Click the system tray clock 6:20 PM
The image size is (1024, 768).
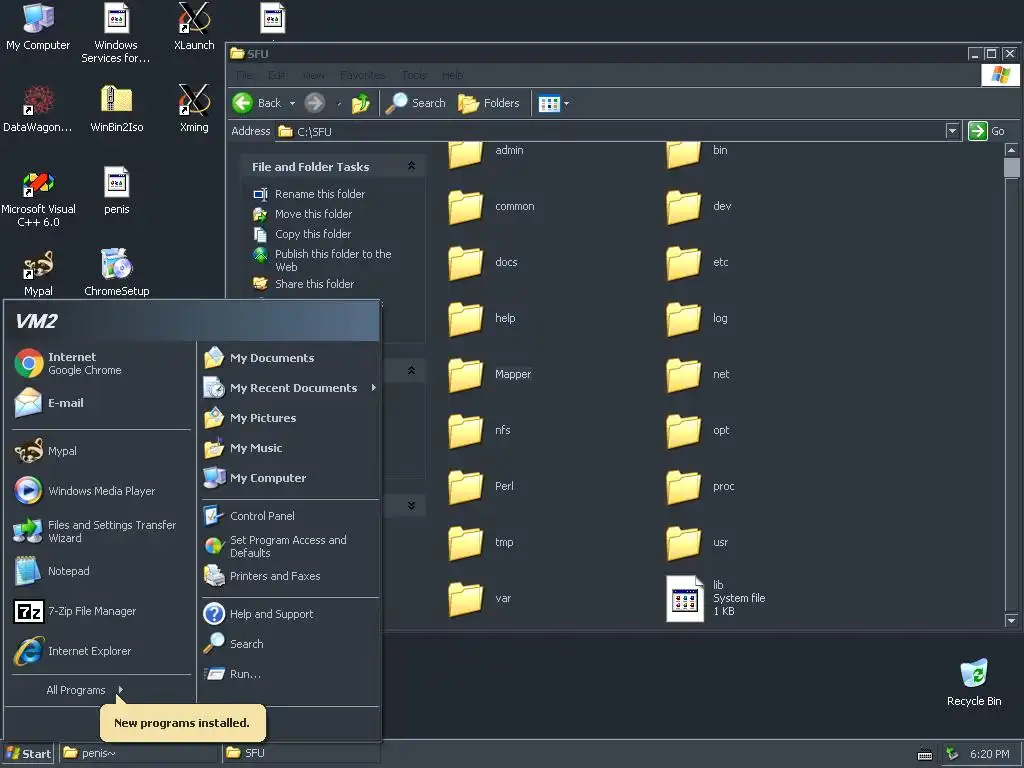[989, 754]
